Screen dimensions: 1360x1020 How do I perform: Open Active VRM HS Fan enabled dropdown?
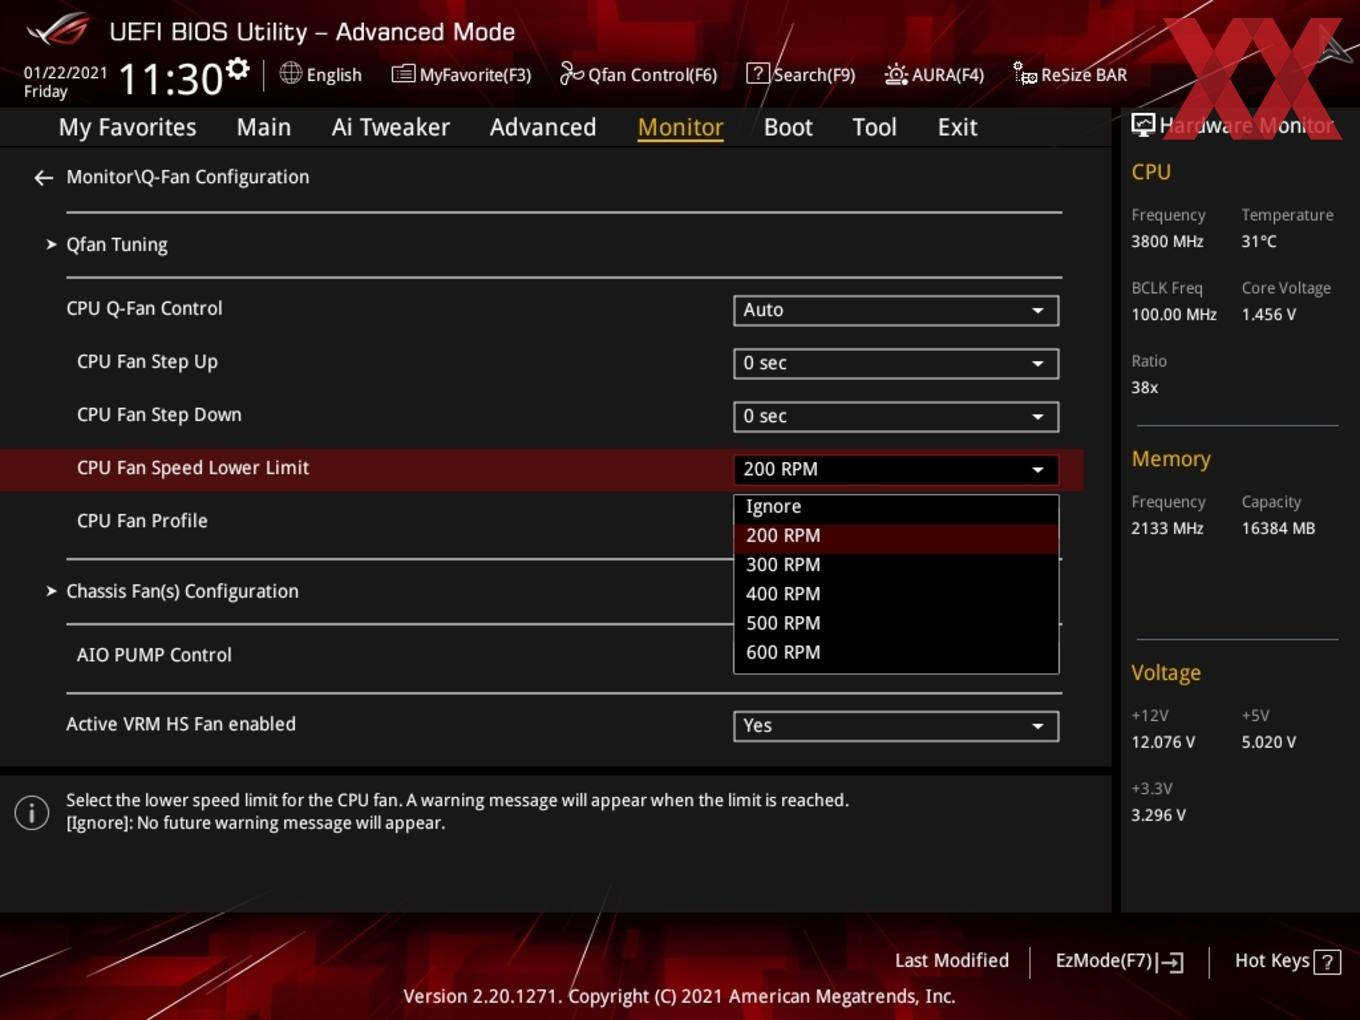coord(896,726)
